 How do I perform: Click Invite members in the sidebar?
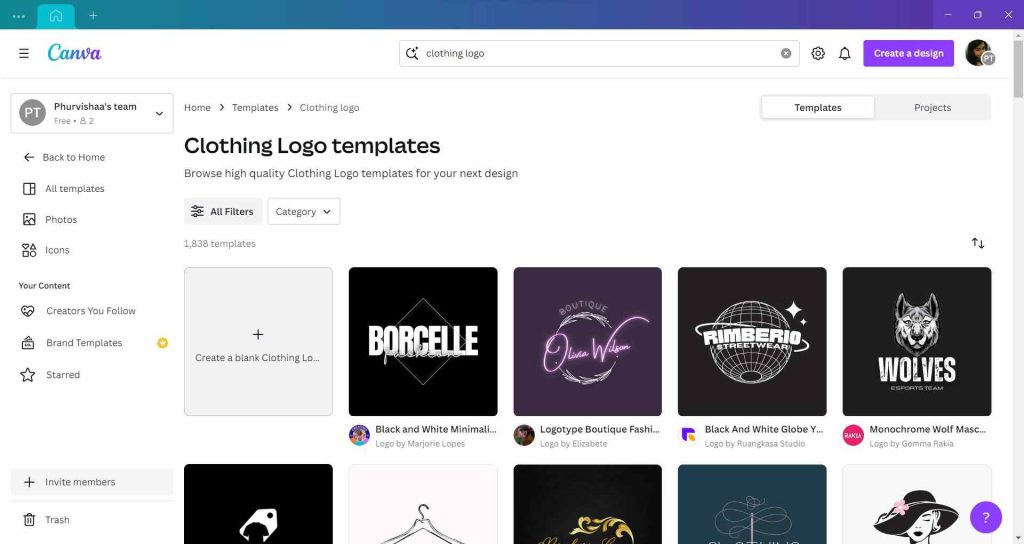coord(80,482)
